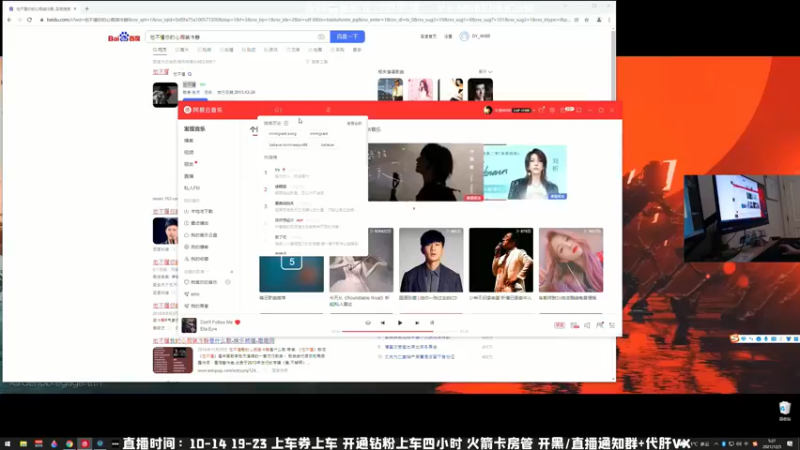Open 朋友 with red dot in sidebar
Viewport: 800px width, 450px height.
pyautogui.click(x=190, y=164)
